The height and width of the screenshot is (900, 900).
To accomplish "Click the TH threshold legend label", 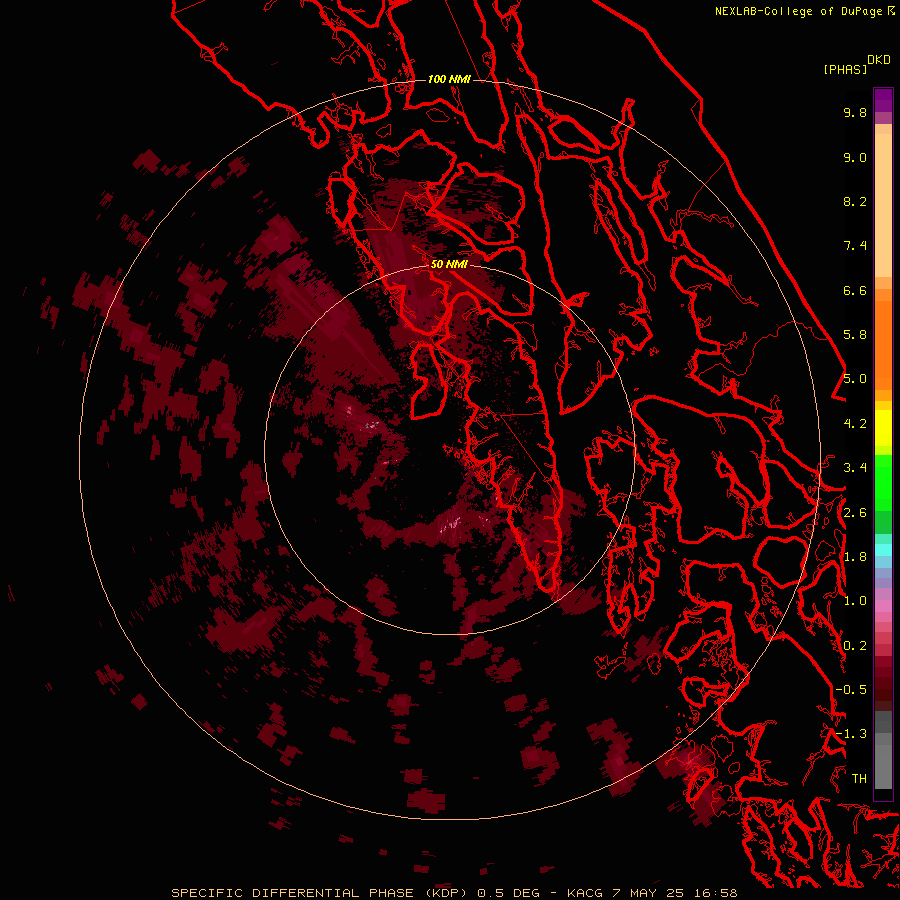I will point(859,779).
